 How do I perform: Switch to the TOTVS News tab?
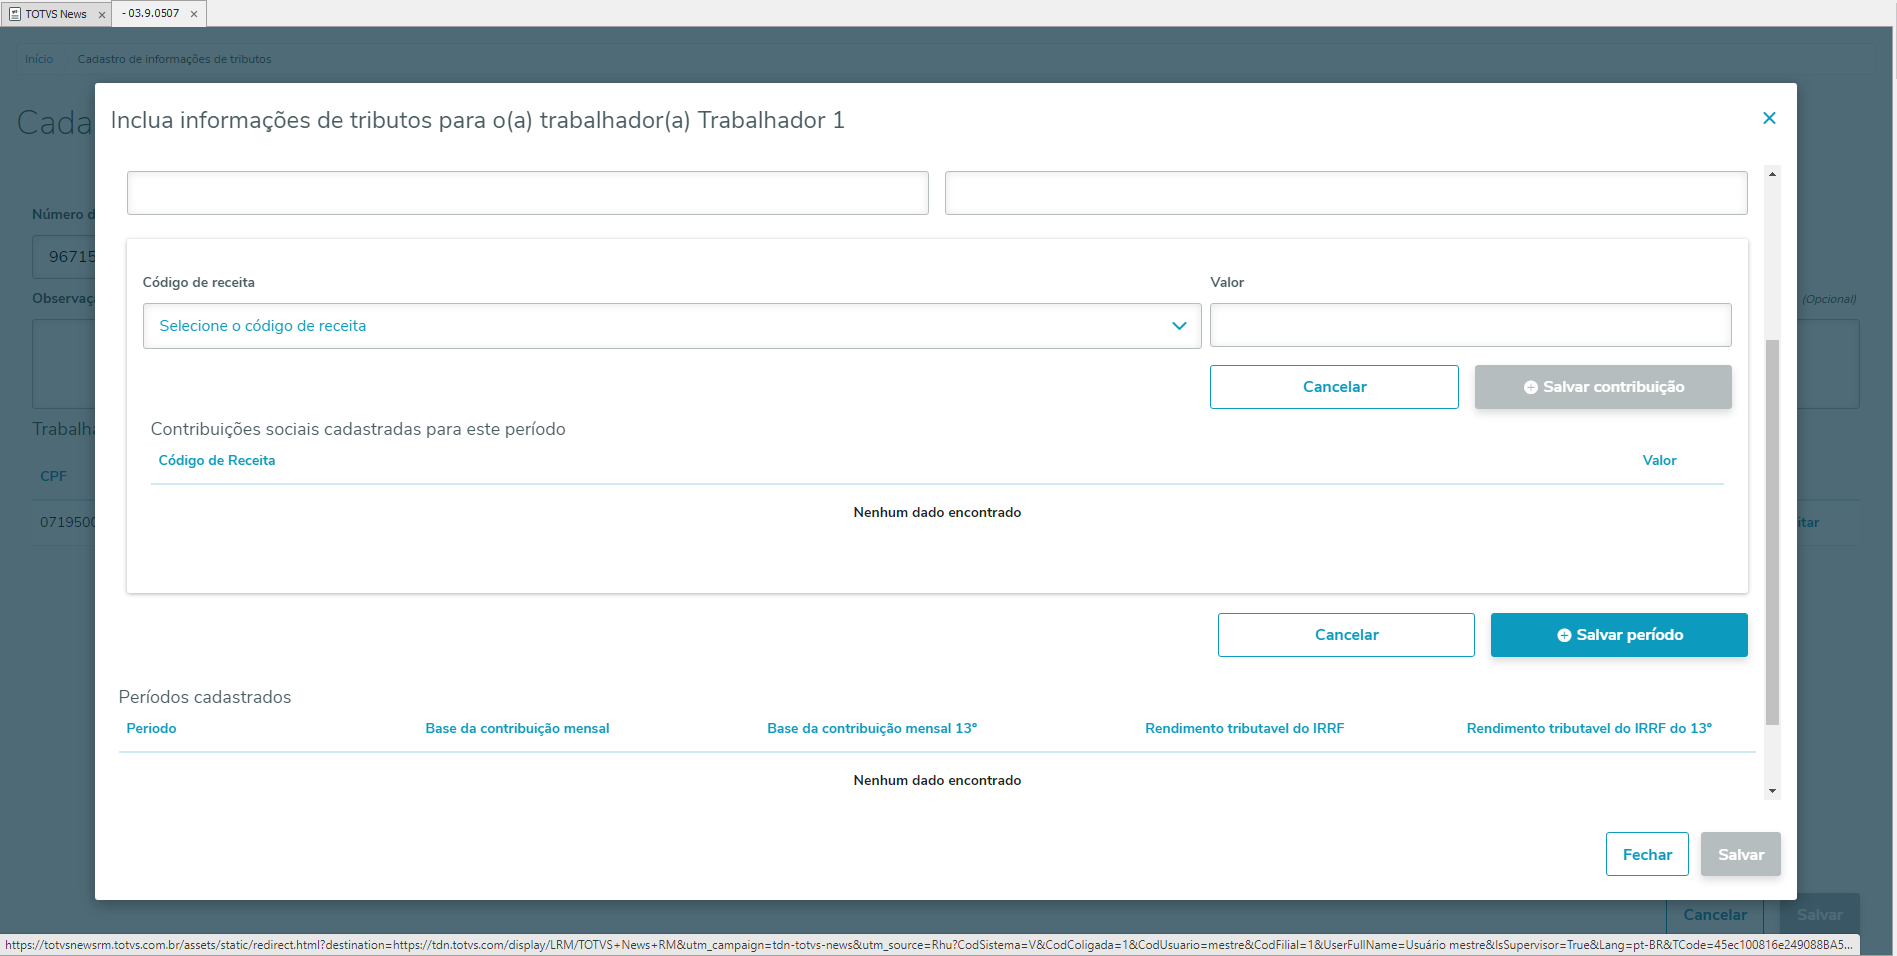click(x=56, y=14)
